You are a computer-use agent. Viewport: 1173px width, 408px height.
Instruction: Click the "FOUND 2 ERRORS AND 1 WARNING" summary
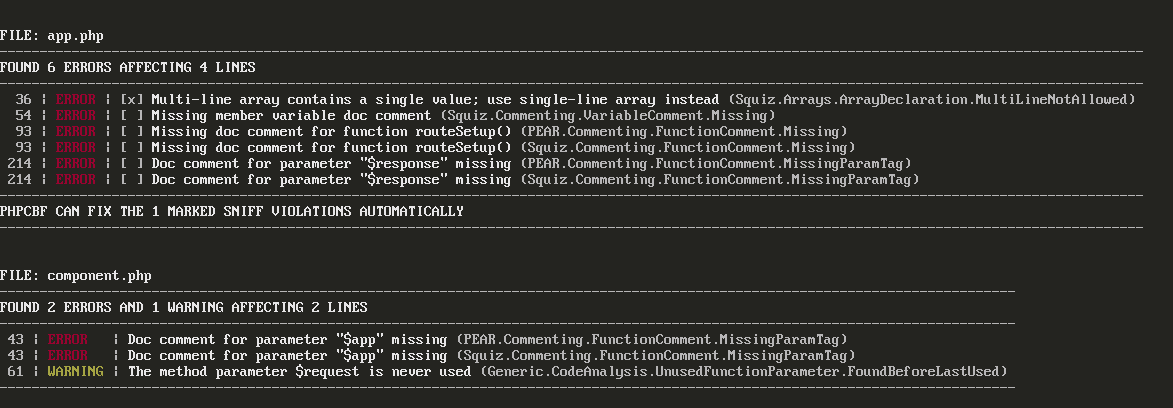[184, 307]
